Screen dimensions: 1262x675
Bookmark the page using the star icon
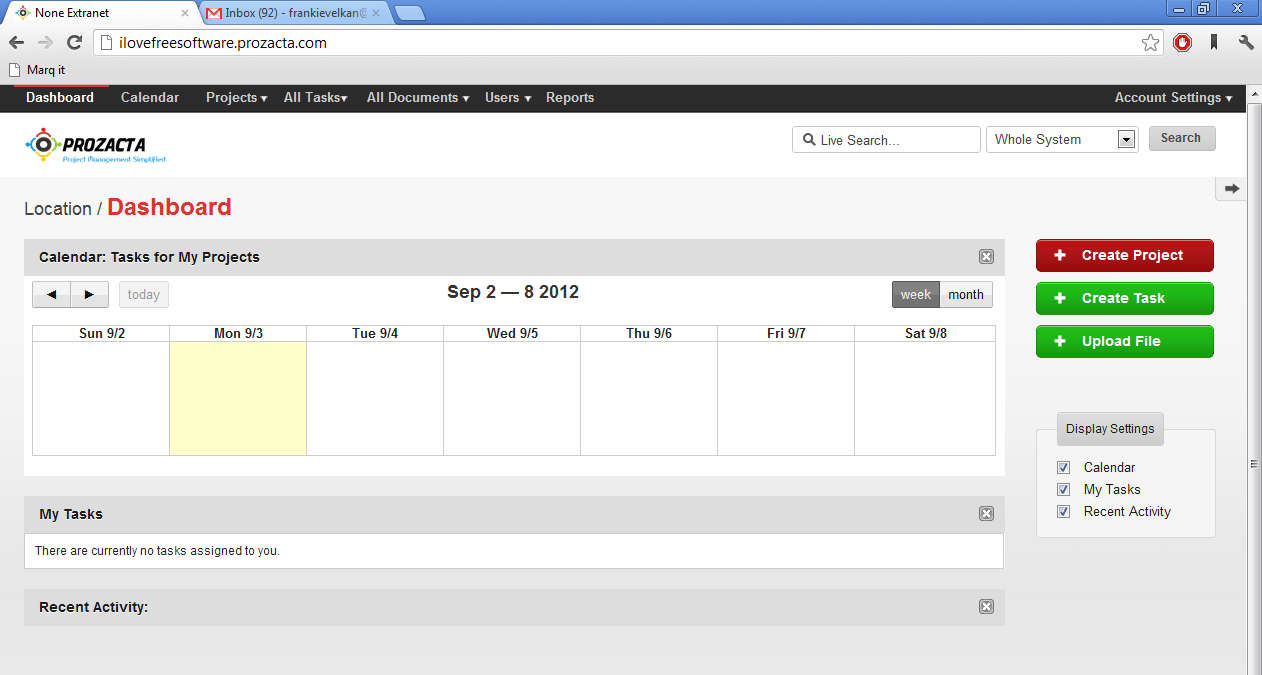click(1150, 43)
